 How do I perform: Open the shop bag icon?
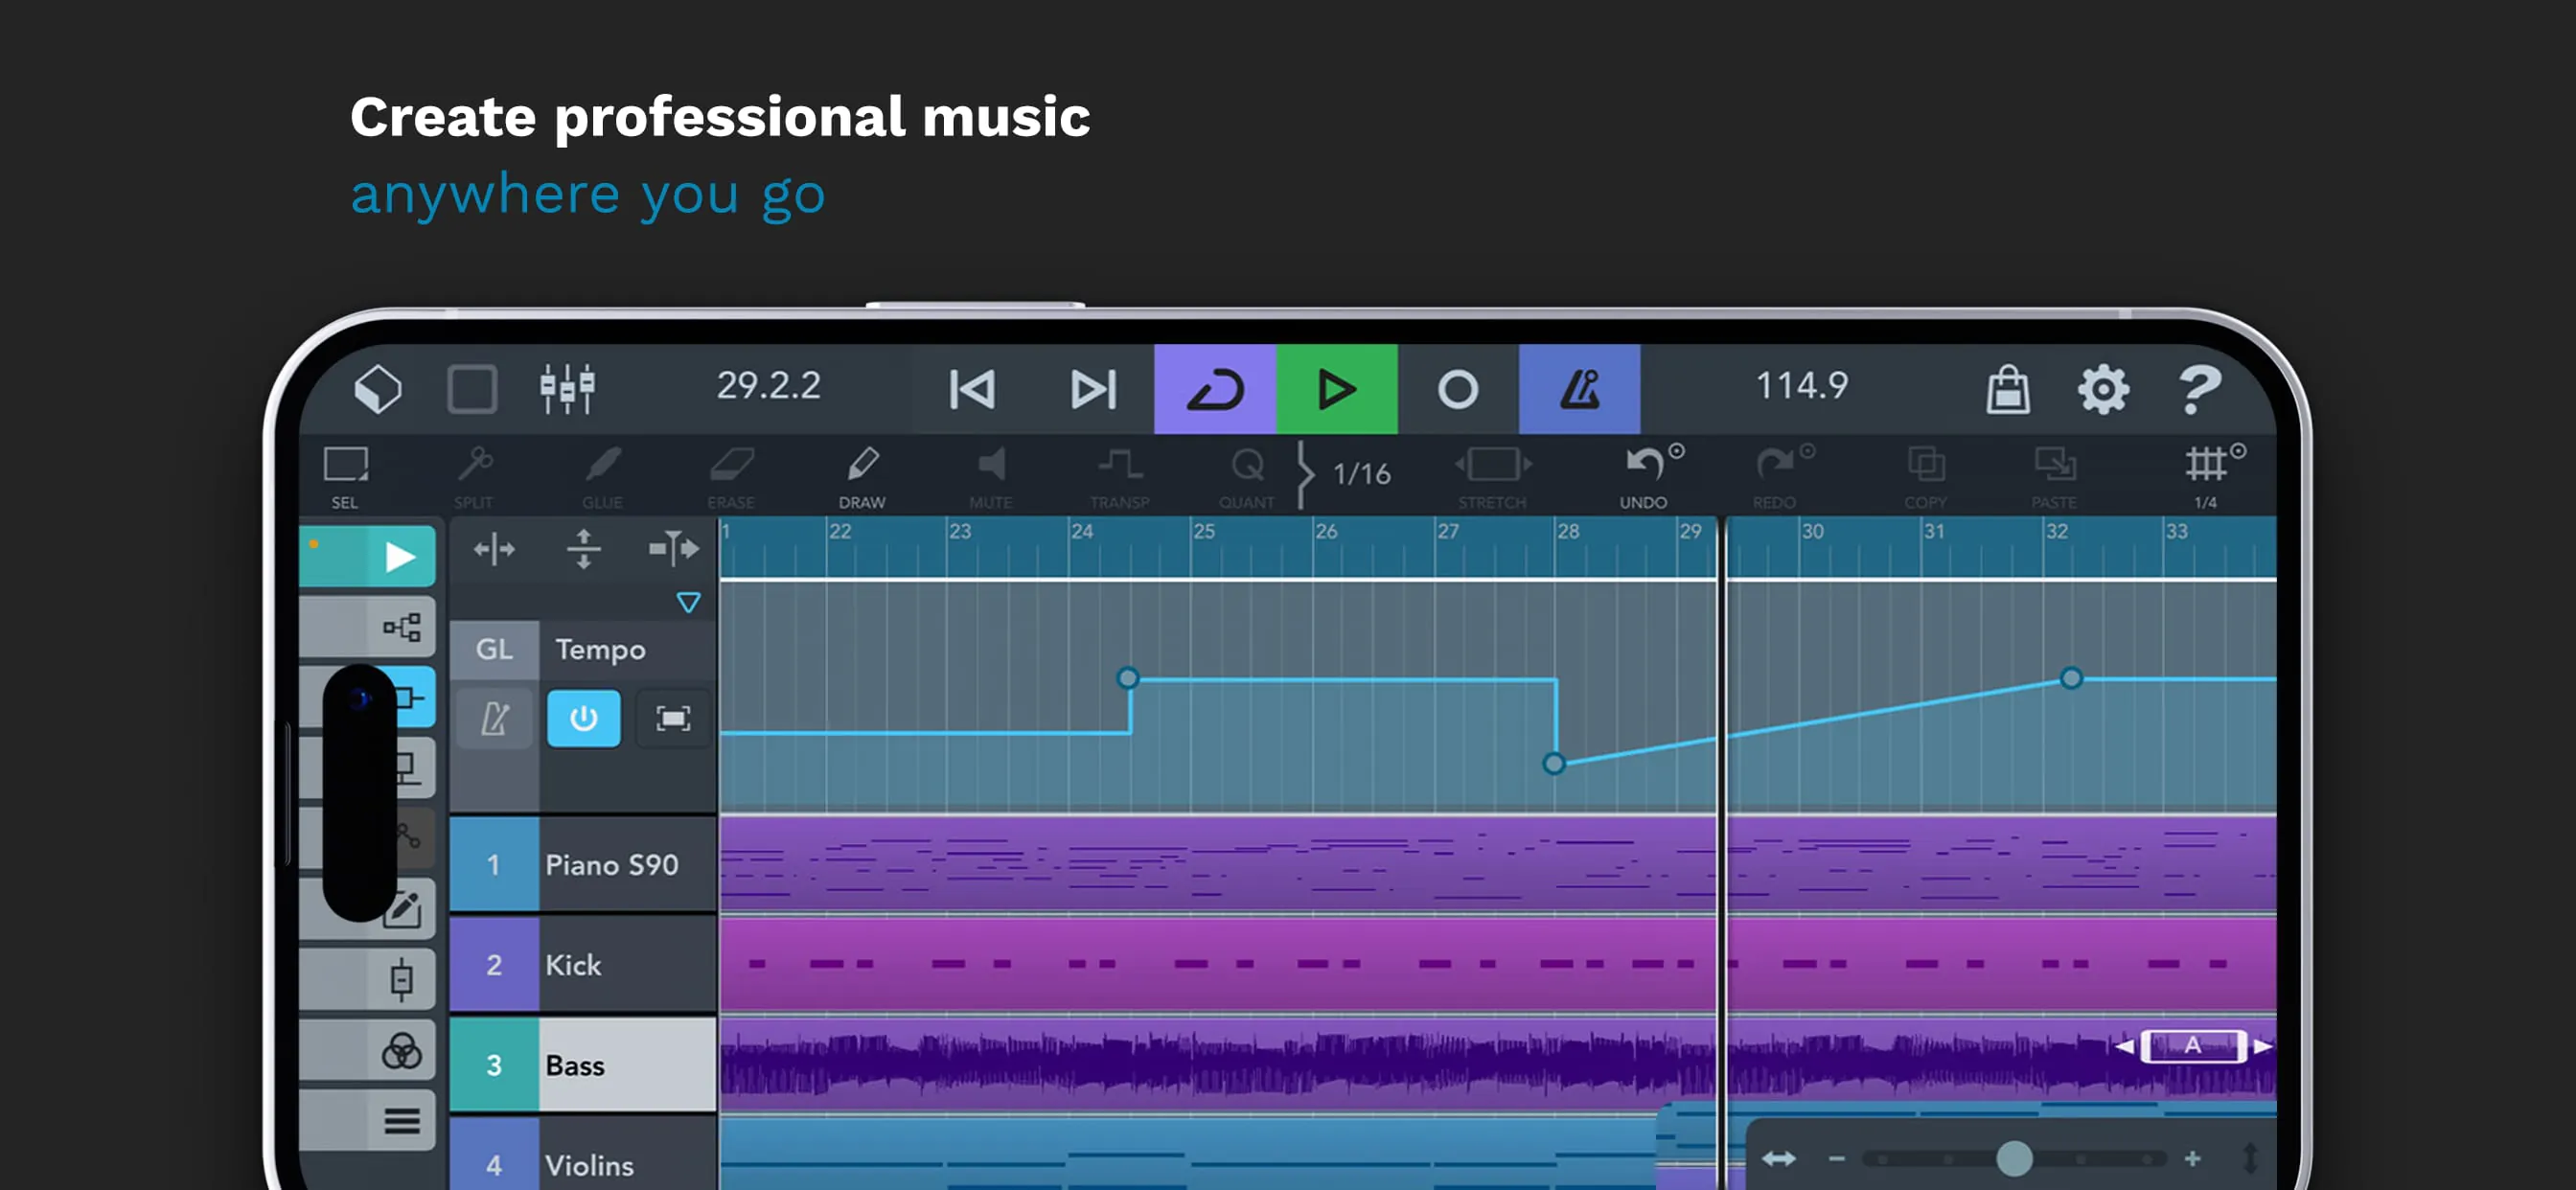[x=2006, y=389]
